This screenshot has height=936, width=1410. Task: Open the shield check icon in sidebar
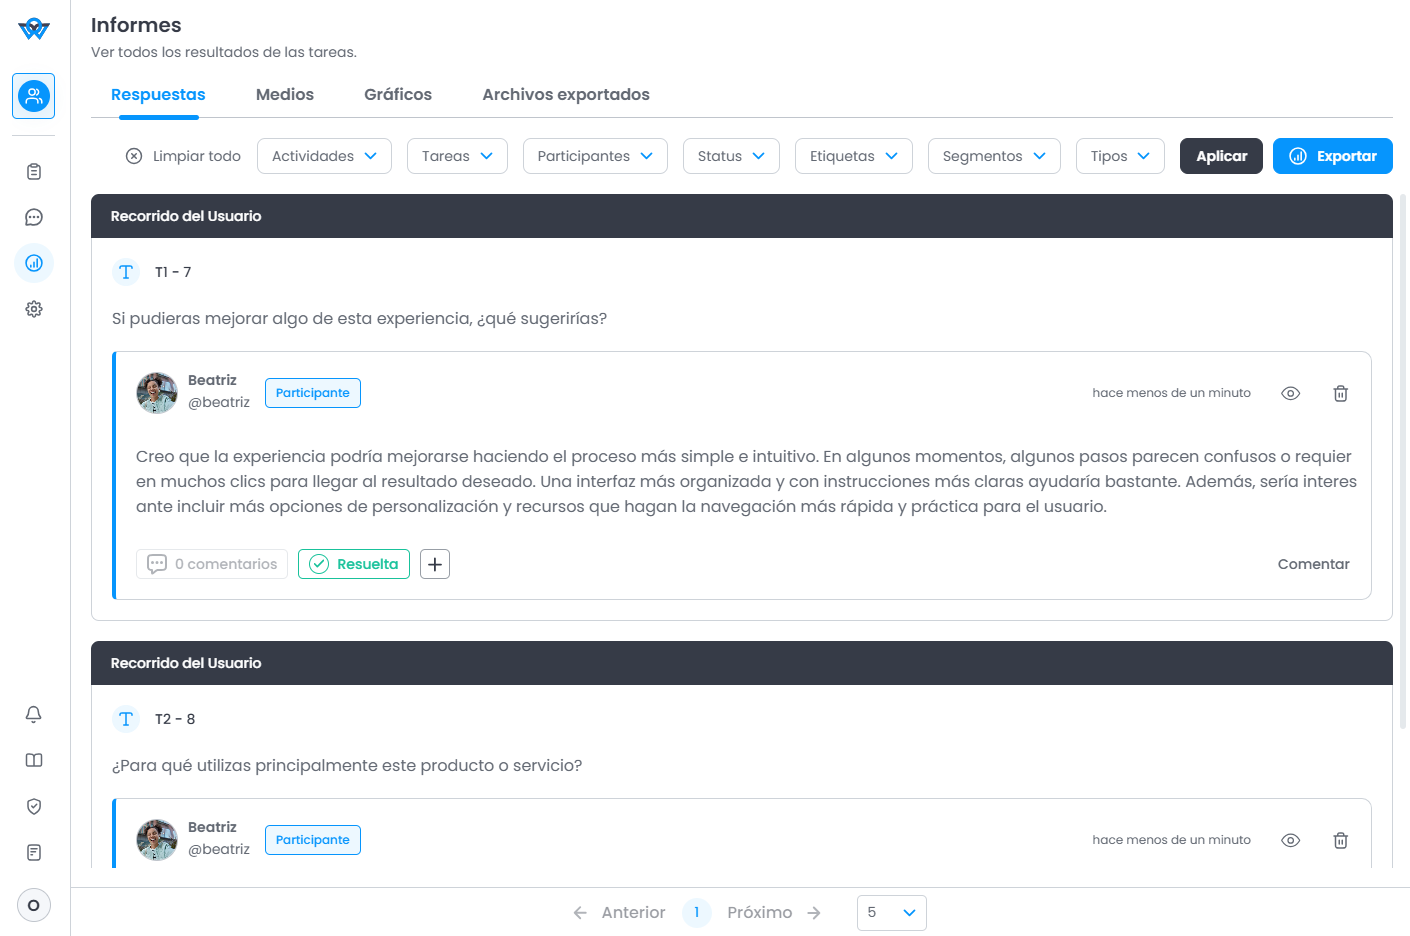[x=34, y=806]
